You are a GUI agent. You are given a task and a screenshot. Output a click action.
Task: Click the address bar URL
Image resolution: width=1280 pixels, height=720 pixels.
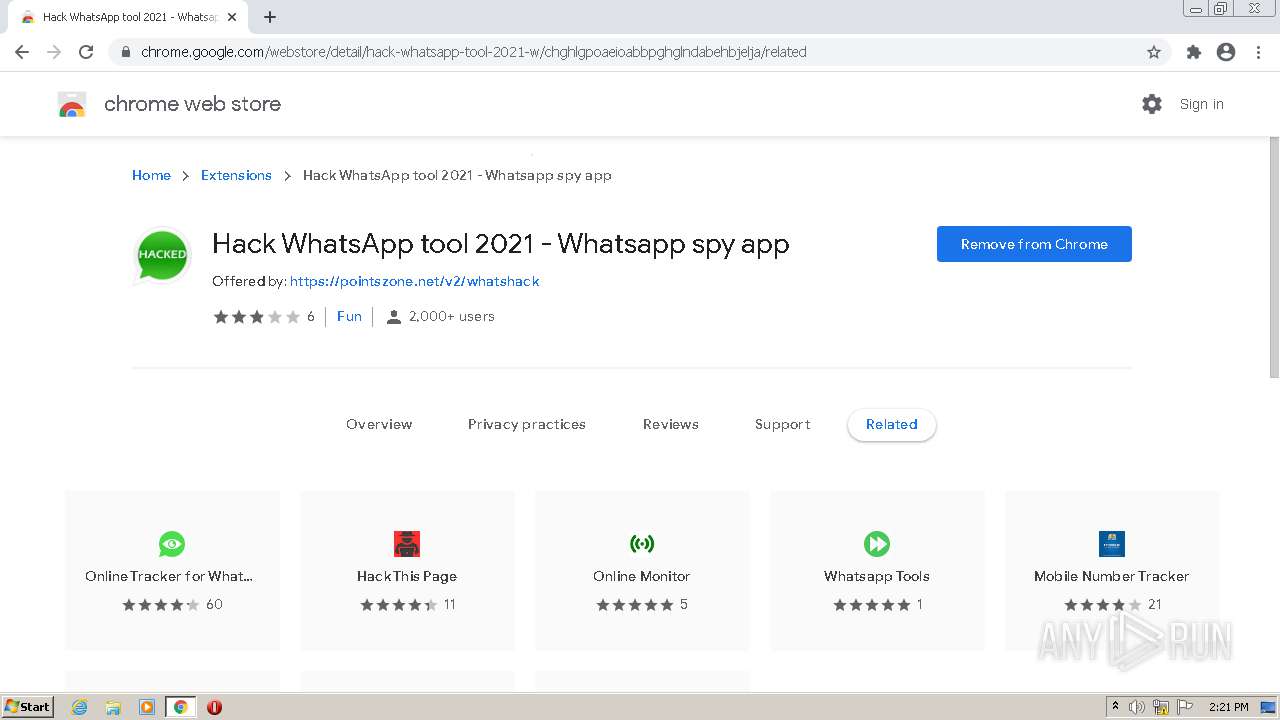[x=474, y=52]
